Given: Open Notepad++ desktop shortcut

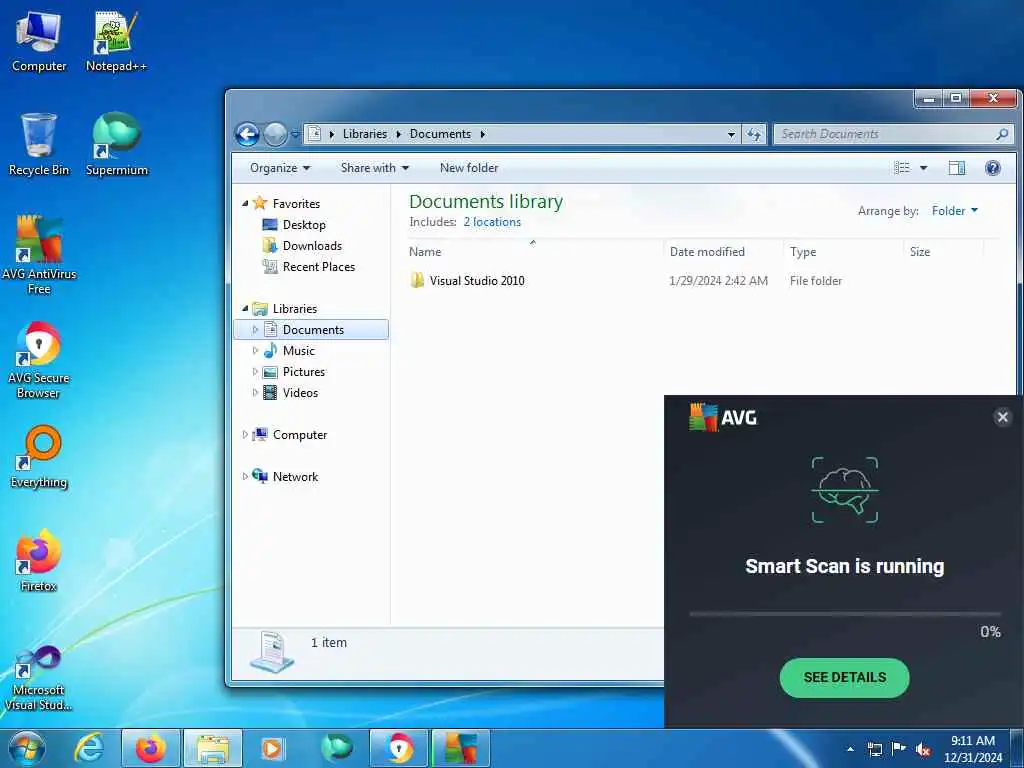Looking at the screenshot, I should point(116,42).
